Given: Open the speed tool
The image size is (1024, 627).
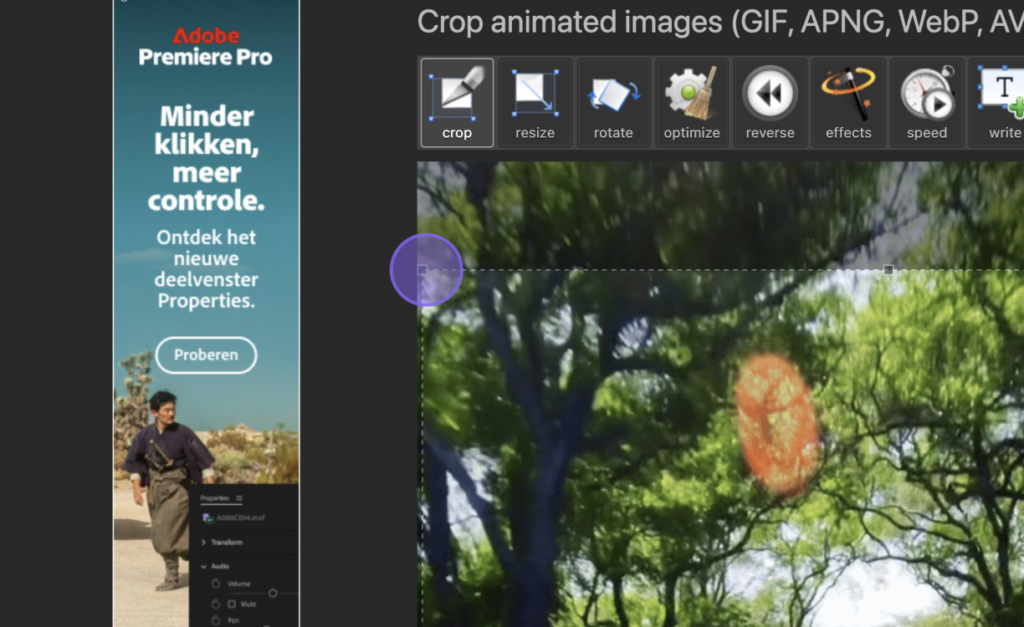Looking at the screenshot, I should [927, 103].
